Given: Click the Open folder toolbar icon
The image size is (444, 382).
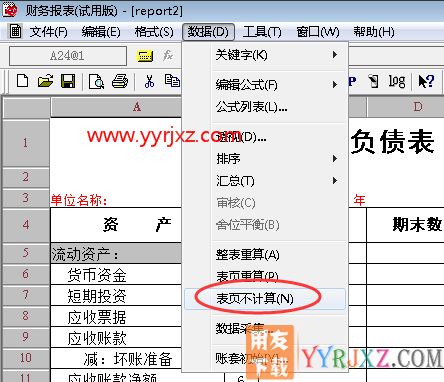Looking at the screenshot, I should tap(45, 81).
